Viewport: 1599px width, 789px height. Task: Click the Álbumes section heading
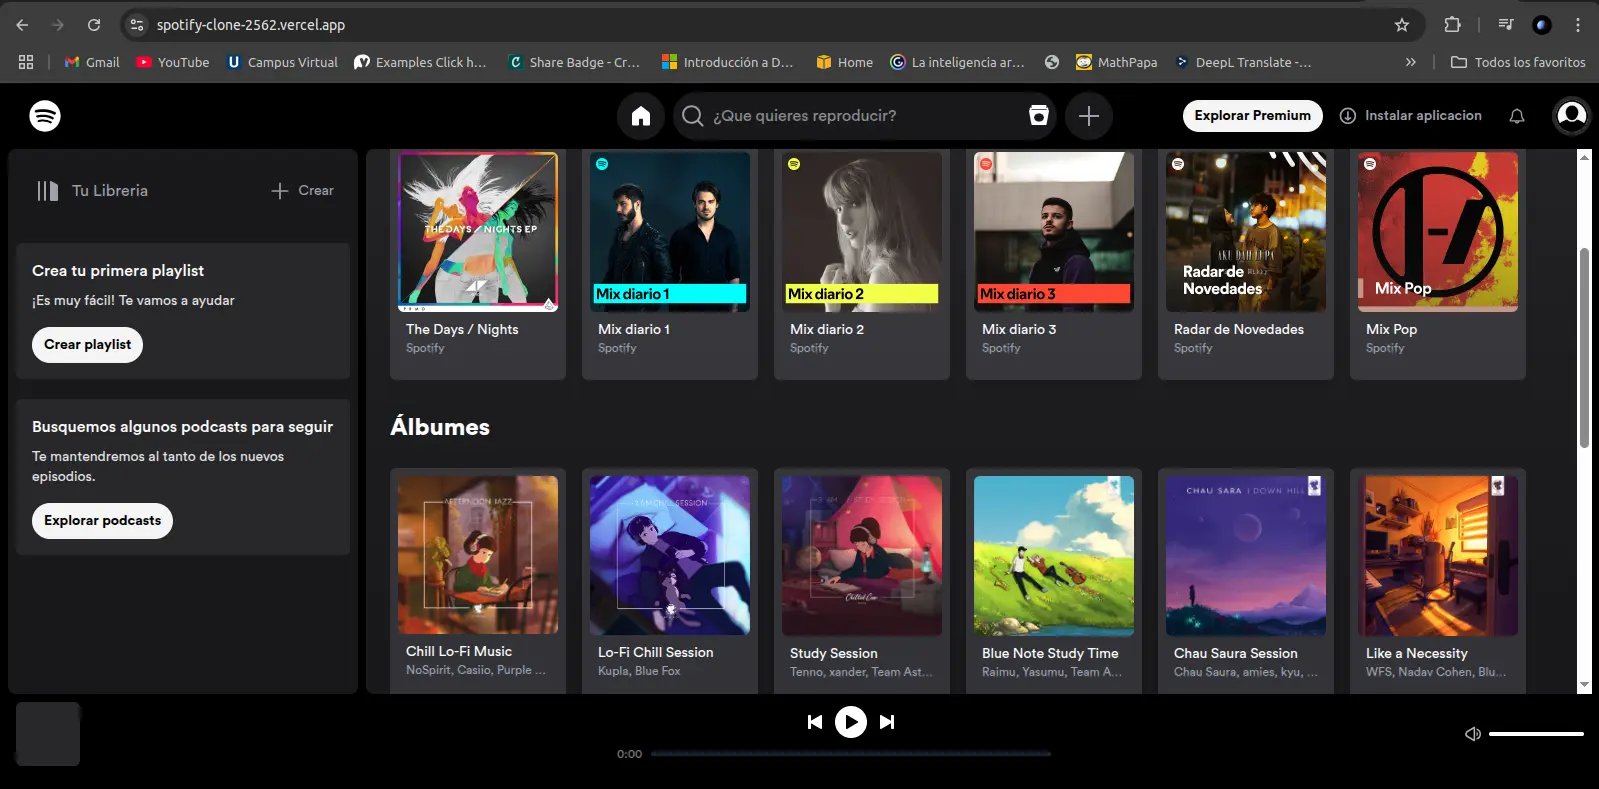click(x=440, y=427)
